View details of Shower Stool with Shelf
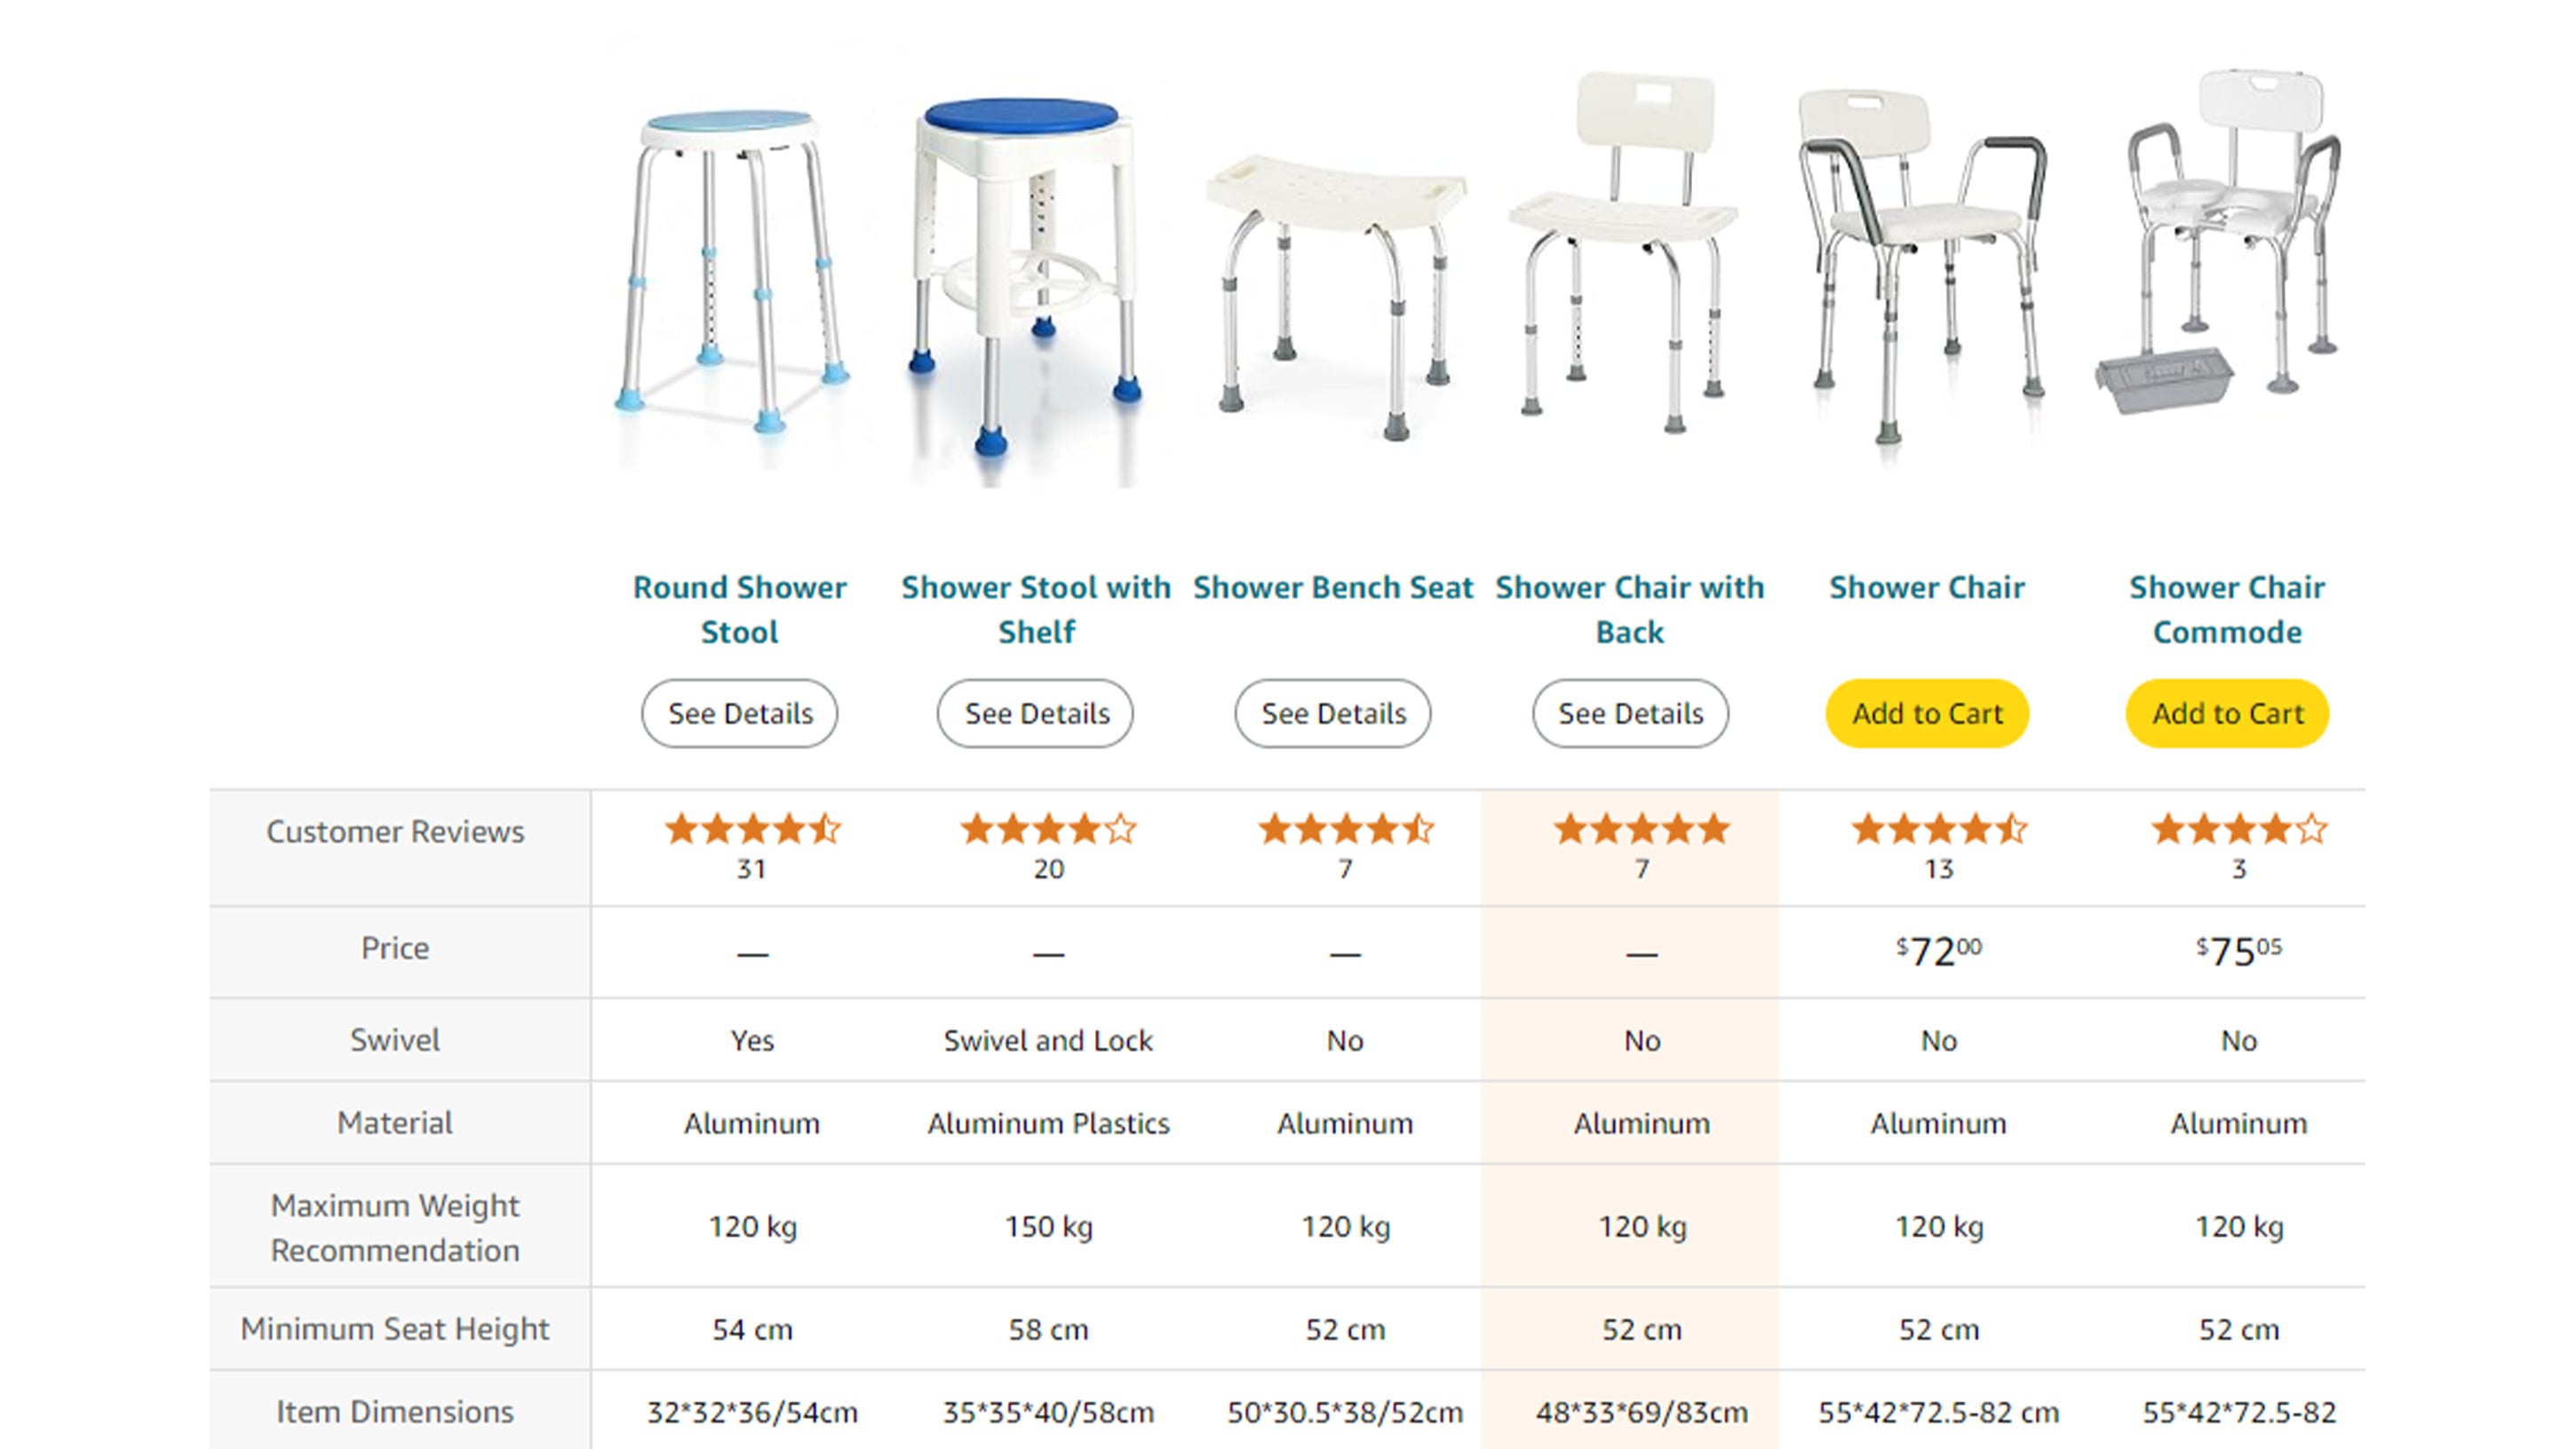 [1036, 714]
